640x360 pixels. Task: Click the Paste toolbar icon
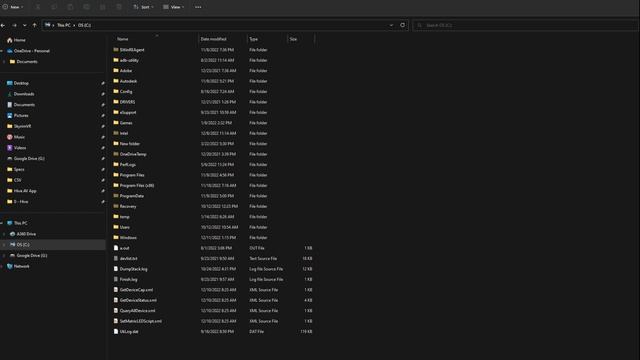click(70, 7)
